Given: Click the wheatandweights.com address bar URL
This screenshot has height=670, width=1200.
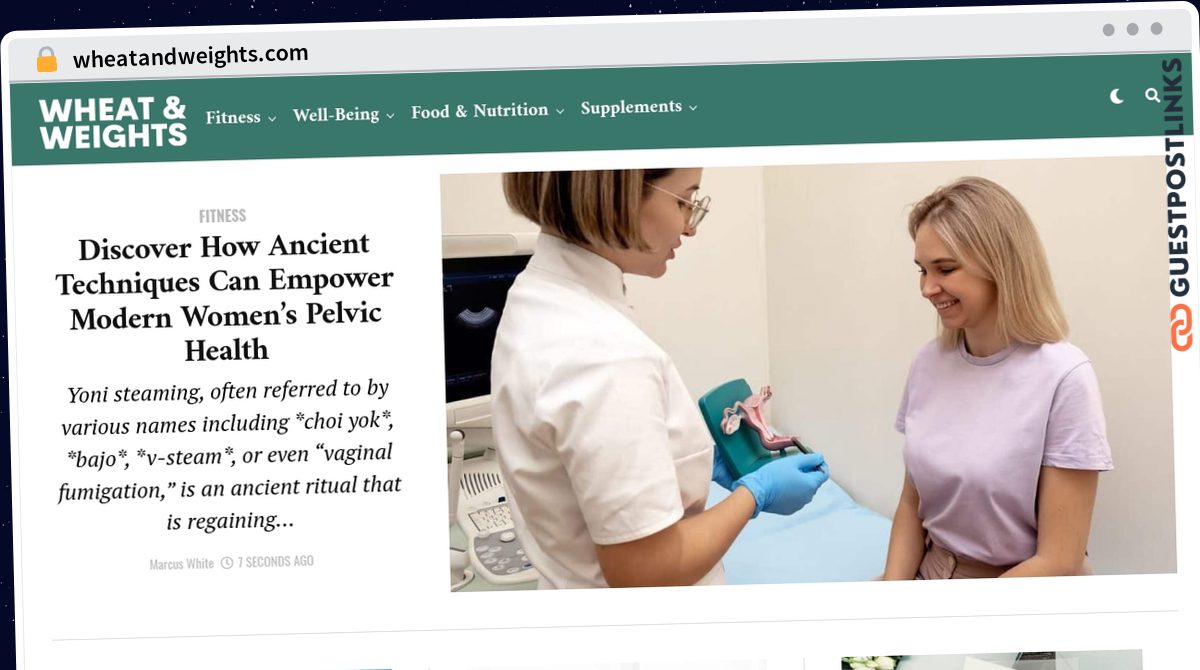Looking at the screenshot, I should [x=190, y=56].
